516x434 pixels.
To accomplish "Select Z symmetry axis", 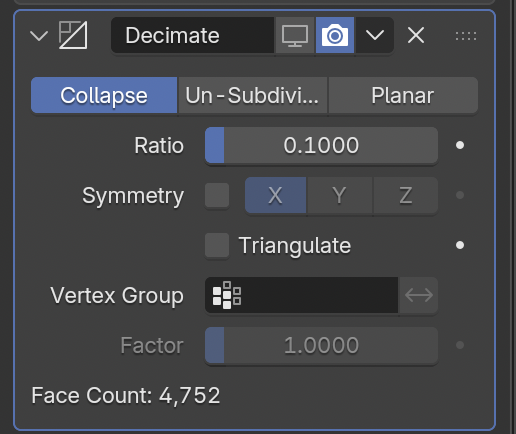I will (406, 195).
